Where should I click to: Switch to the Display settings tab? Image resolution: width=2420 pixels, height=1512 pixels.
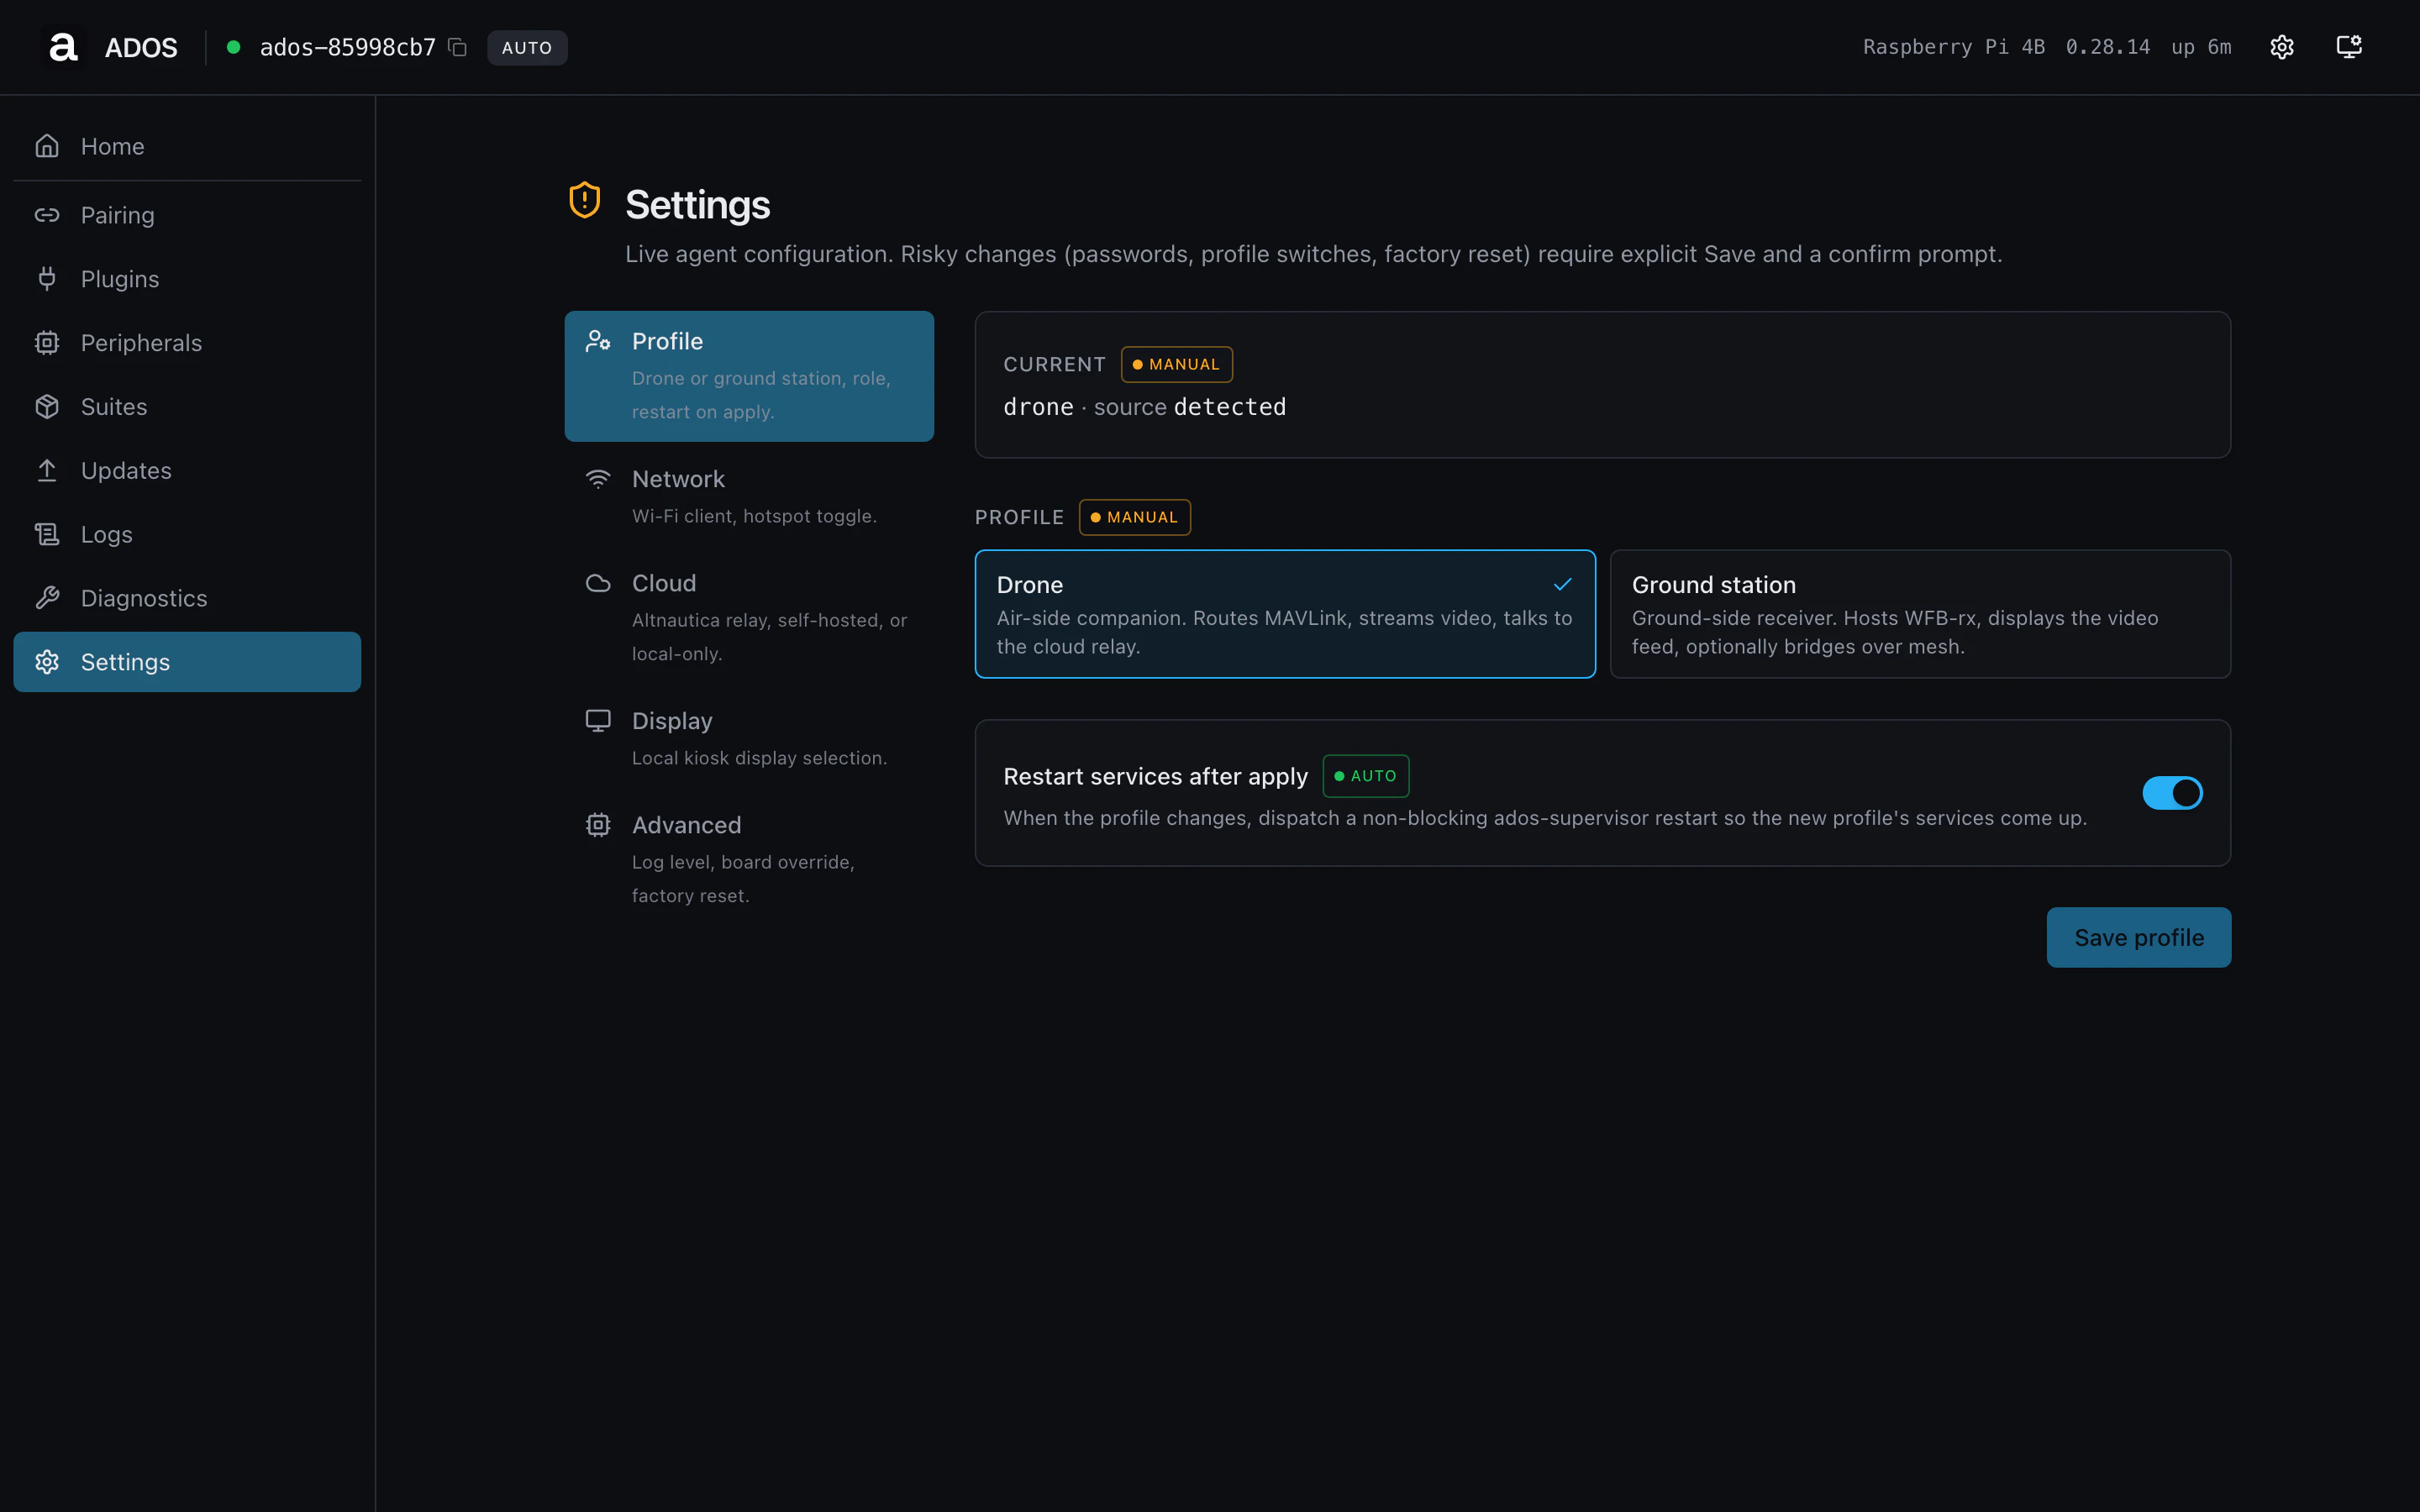749,739
